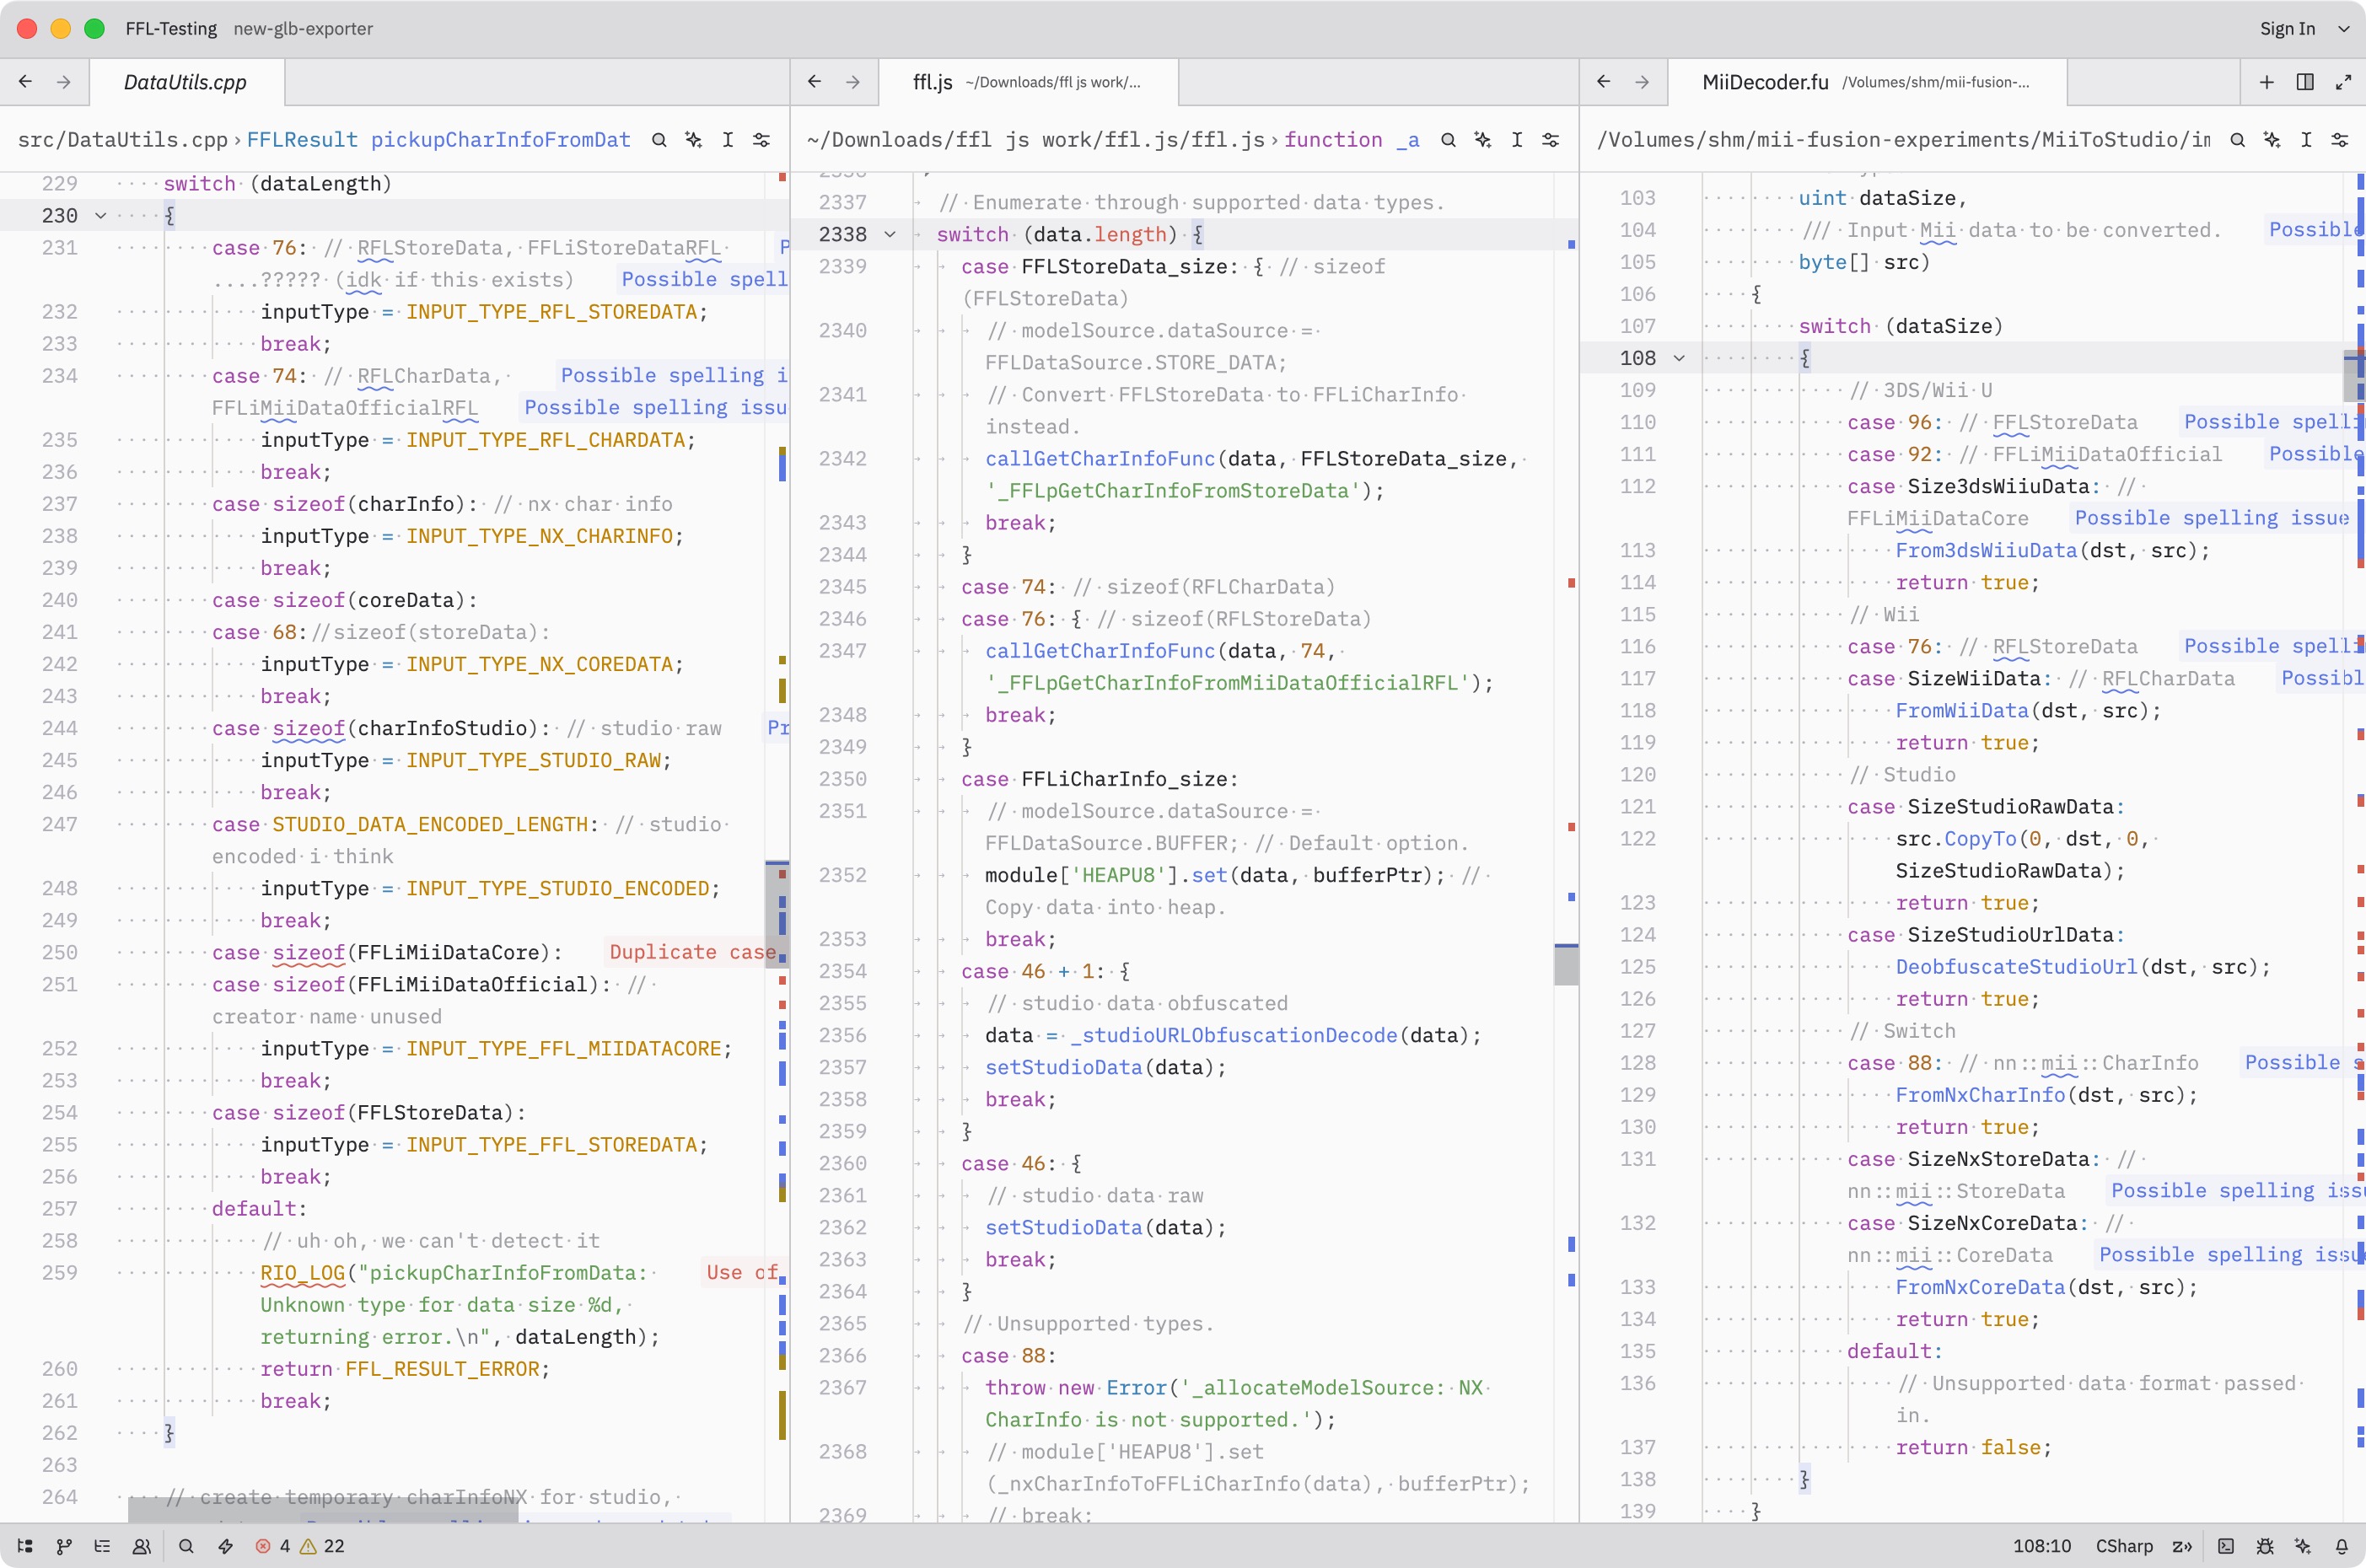The image size is (2366, 1568).
Task: Select the MiiDecoder.fu tab
Action: tap(1765, 82)
